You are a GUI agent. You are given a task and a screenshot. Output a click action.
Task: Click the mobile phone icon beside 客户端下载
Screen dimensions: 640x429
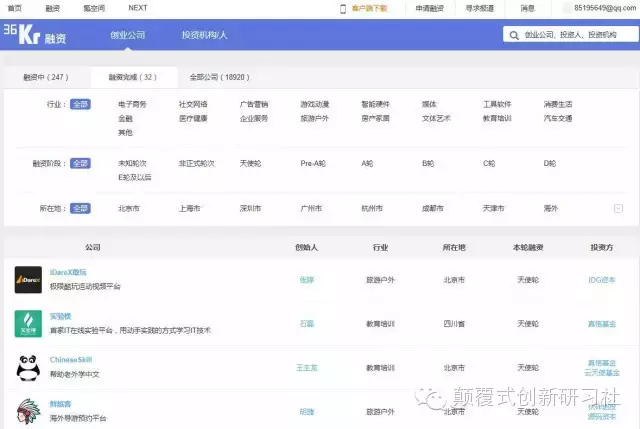(343, 9)
